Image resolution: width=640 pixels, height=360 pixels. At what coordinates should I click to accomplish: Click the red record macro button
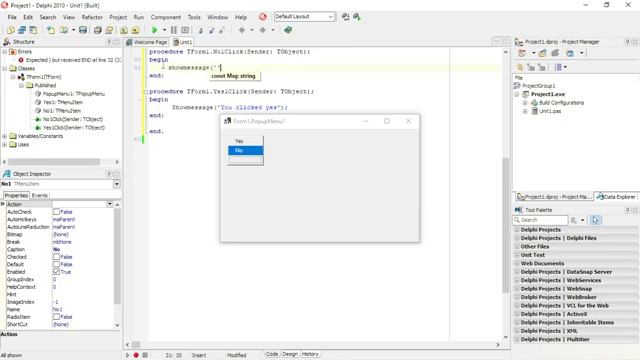[136, 355]
